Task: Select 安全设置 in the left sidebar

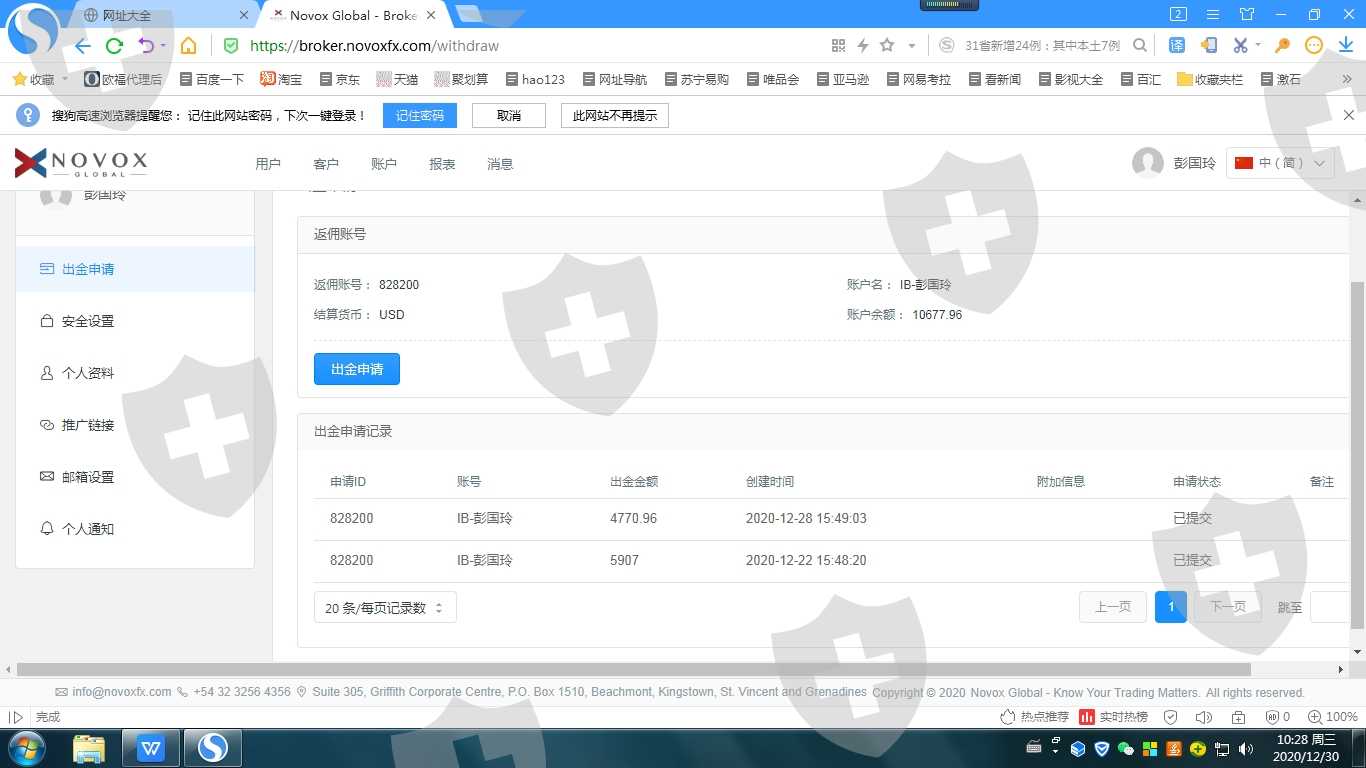Action: [88, 321]
